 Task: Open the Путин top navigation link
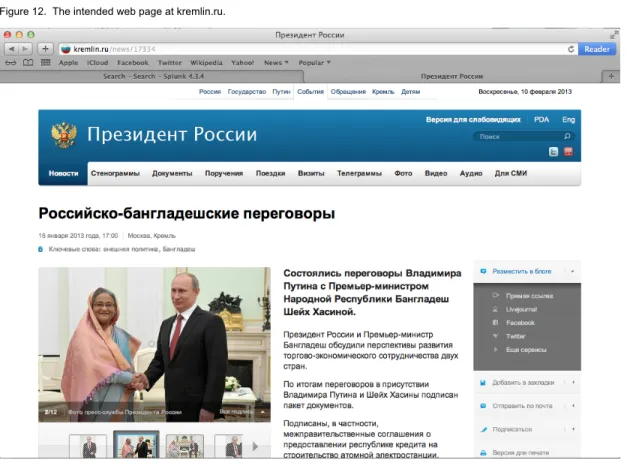pyautogui.click(x=281, y=92)
